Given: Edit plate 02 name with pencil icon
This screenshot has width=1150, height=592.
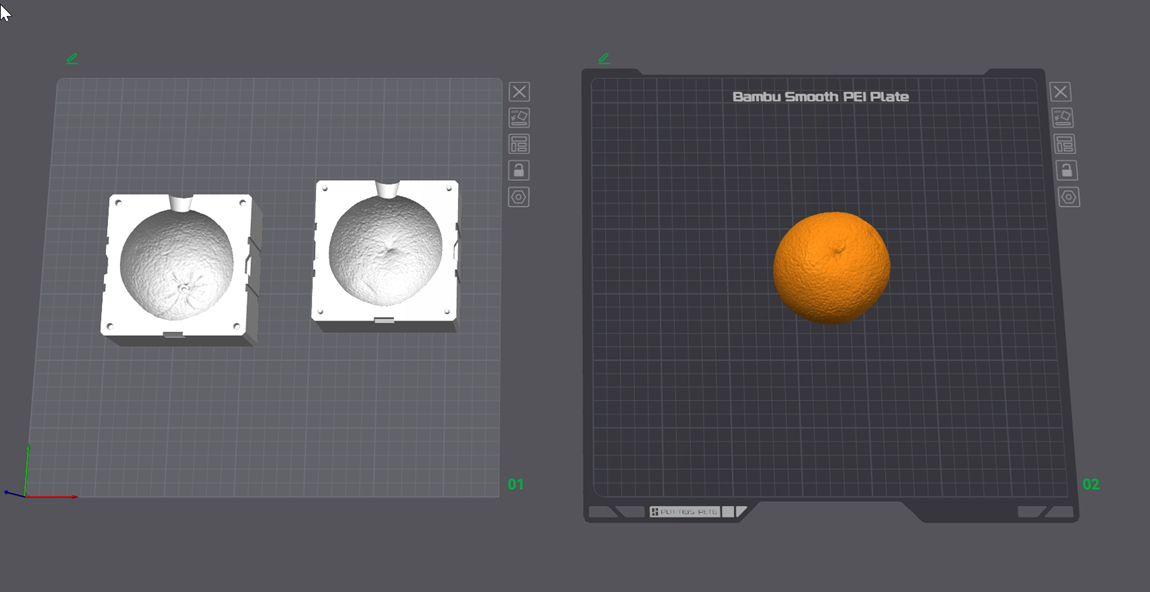Looking at the screenshot, I should [x=604, y=59].
